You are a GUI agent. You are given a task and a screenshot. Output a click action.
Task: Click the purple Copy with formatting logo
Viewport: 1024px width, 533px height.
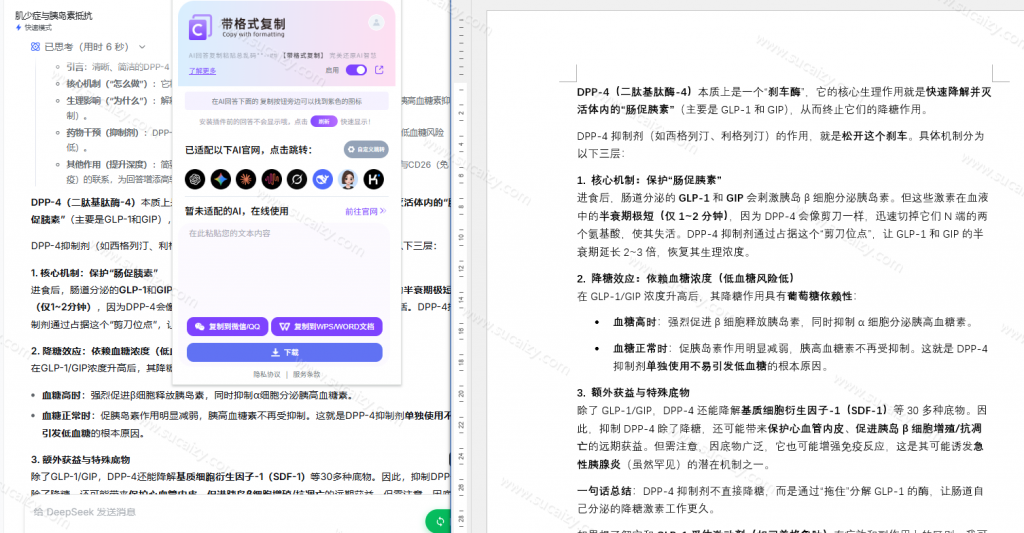[200, 28]
